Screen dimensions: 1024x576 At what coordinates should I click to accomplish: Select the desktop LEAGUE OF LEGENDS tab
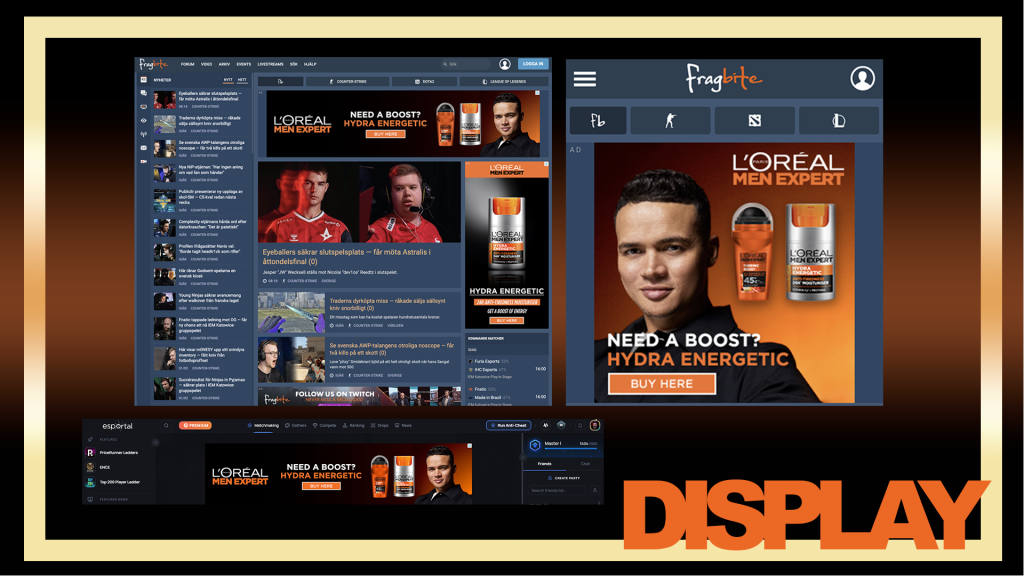click(x=504, y=82)
